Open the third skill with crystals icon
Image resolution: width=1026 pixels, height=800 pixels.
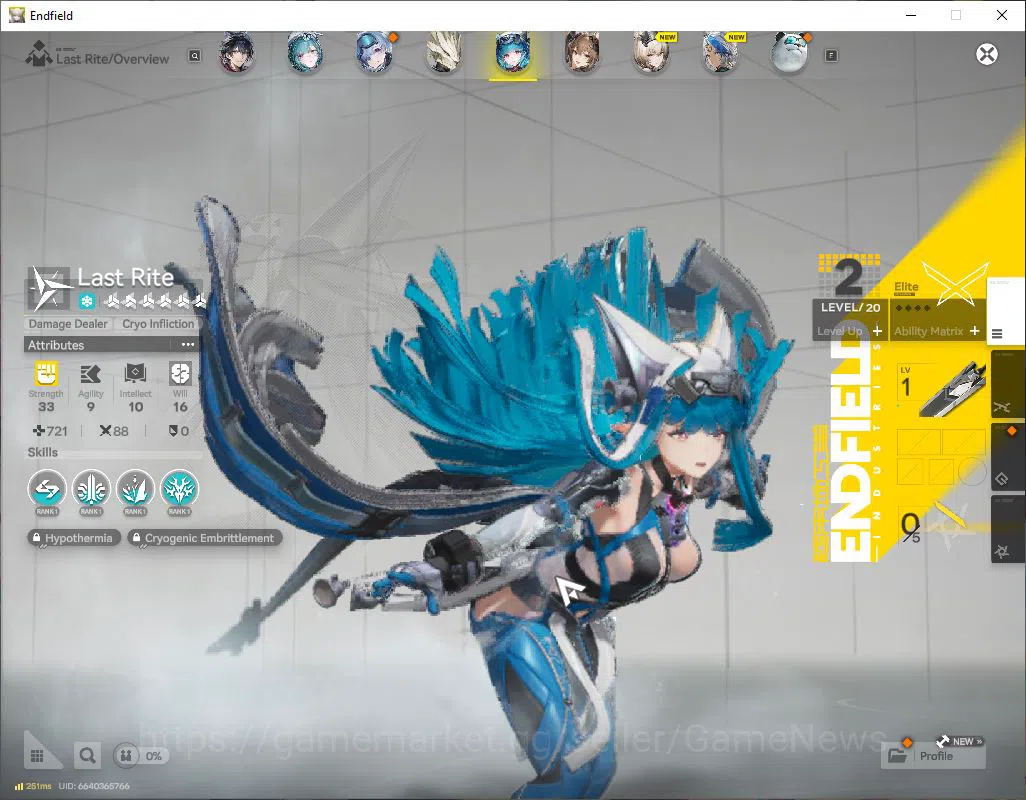tap(135, 489)
